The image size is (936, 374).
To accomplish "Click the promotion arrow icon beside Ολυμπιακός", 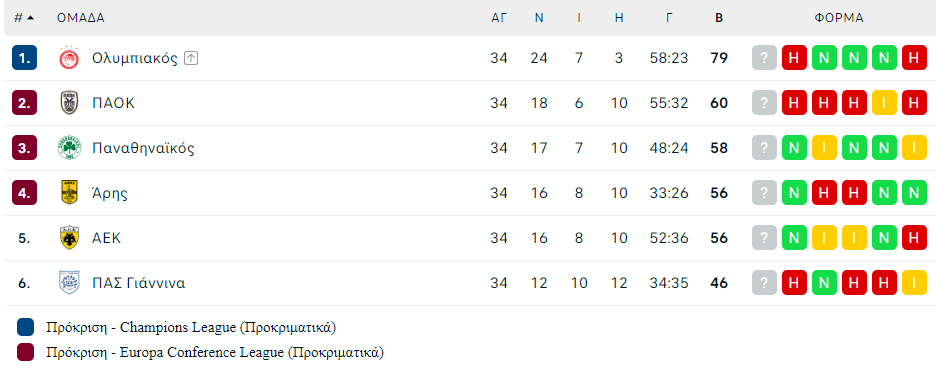I will tap(190, 58).
